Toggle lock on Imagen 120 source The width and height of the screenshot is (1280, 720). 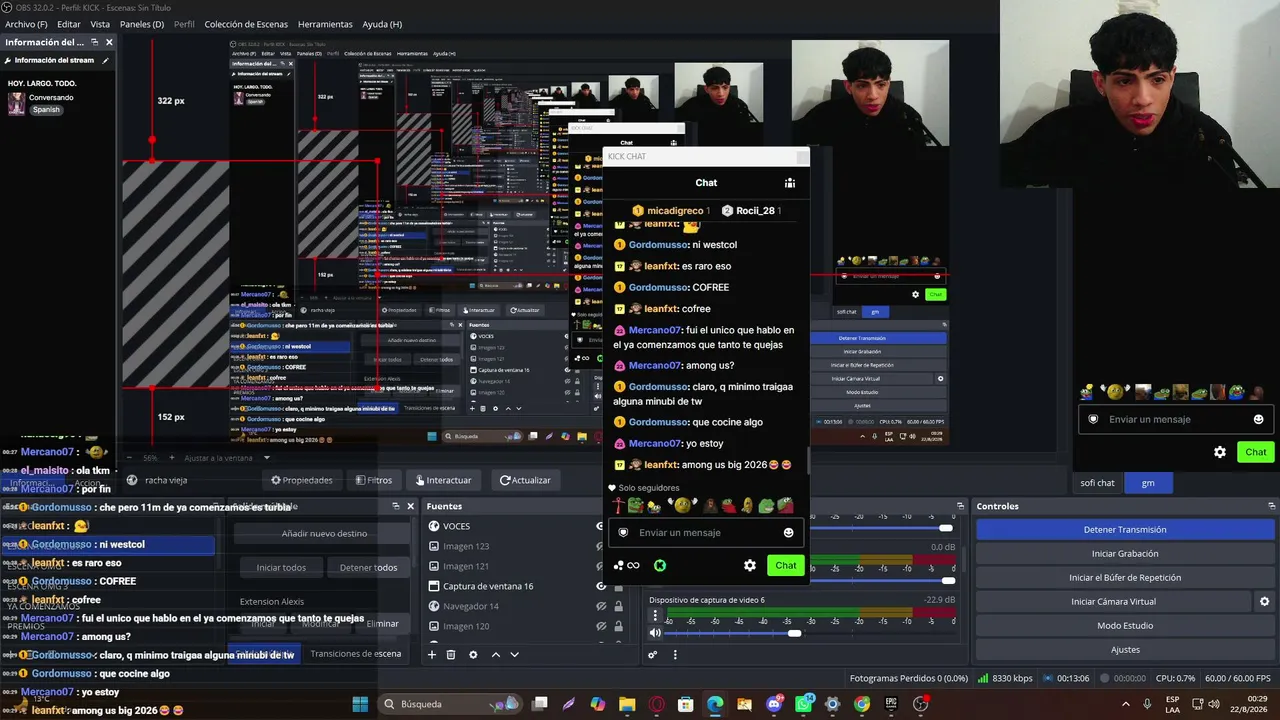click(619, 626)
